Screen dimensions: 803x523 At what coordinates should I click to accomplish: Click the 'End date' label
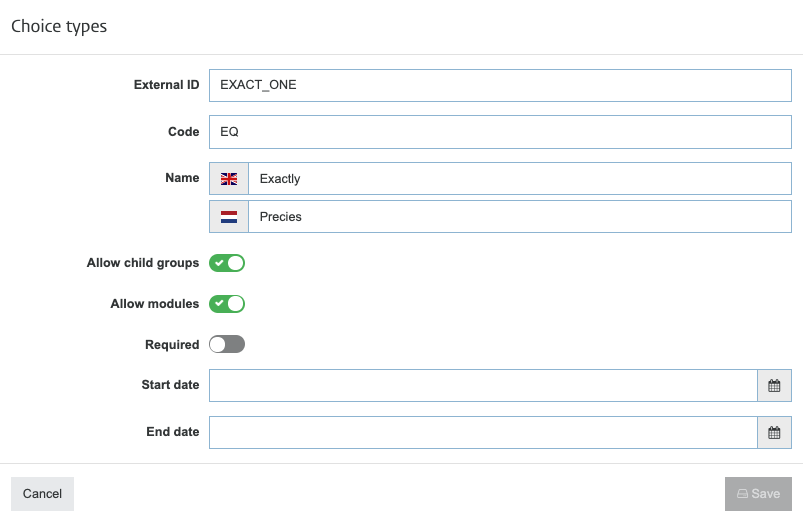click(173, 432)
